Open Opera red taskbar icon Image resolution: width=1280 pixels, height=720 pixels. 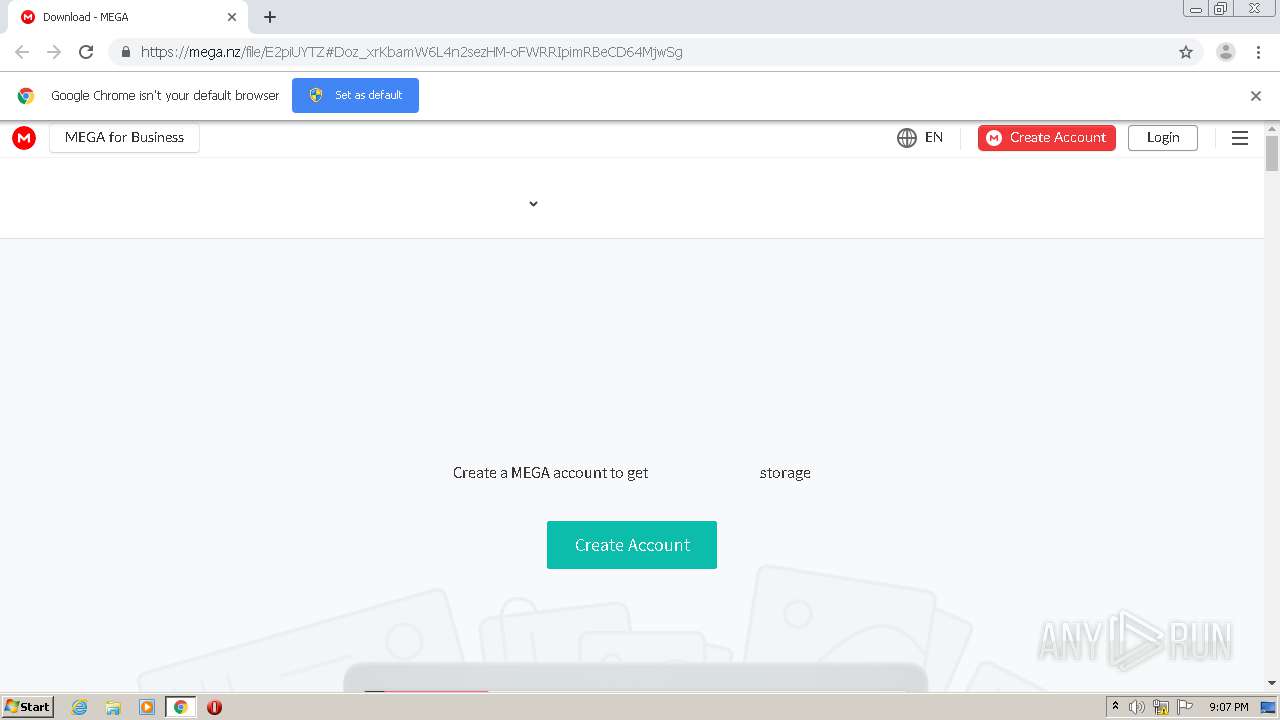[214, 707]
